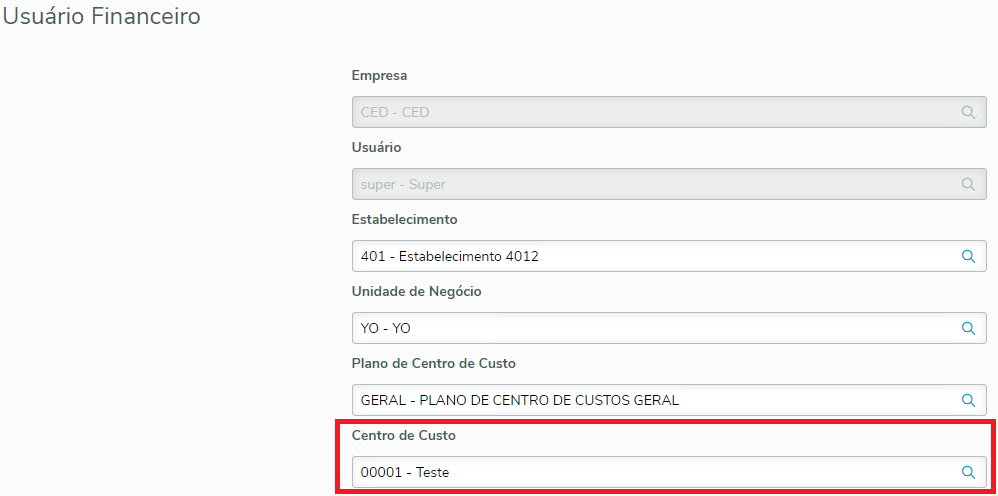Focus the Empresa input containing CED - CED
The image size is (998, 496).
[x=669, y=113]
